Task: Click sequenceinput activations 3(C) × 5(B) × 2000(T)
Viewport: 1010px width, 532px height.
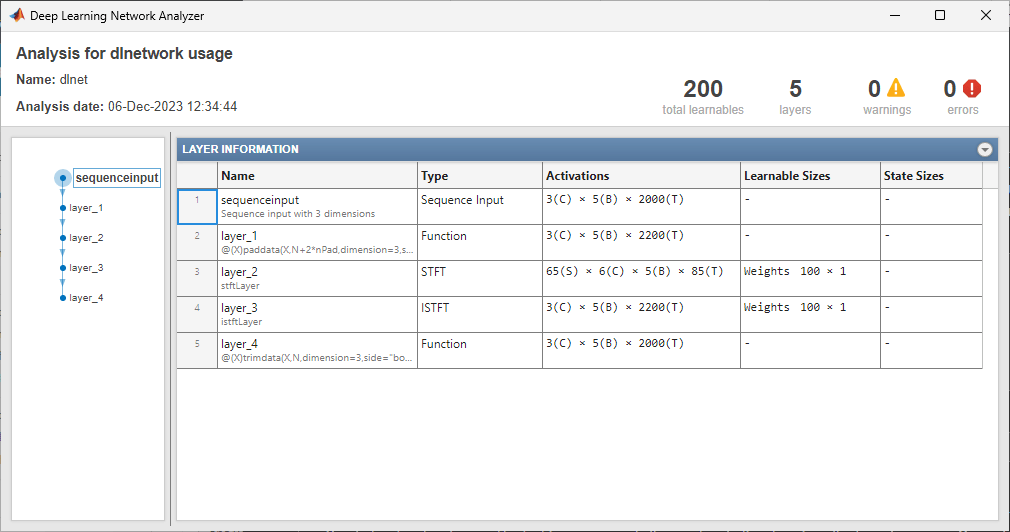Action: 642,206
